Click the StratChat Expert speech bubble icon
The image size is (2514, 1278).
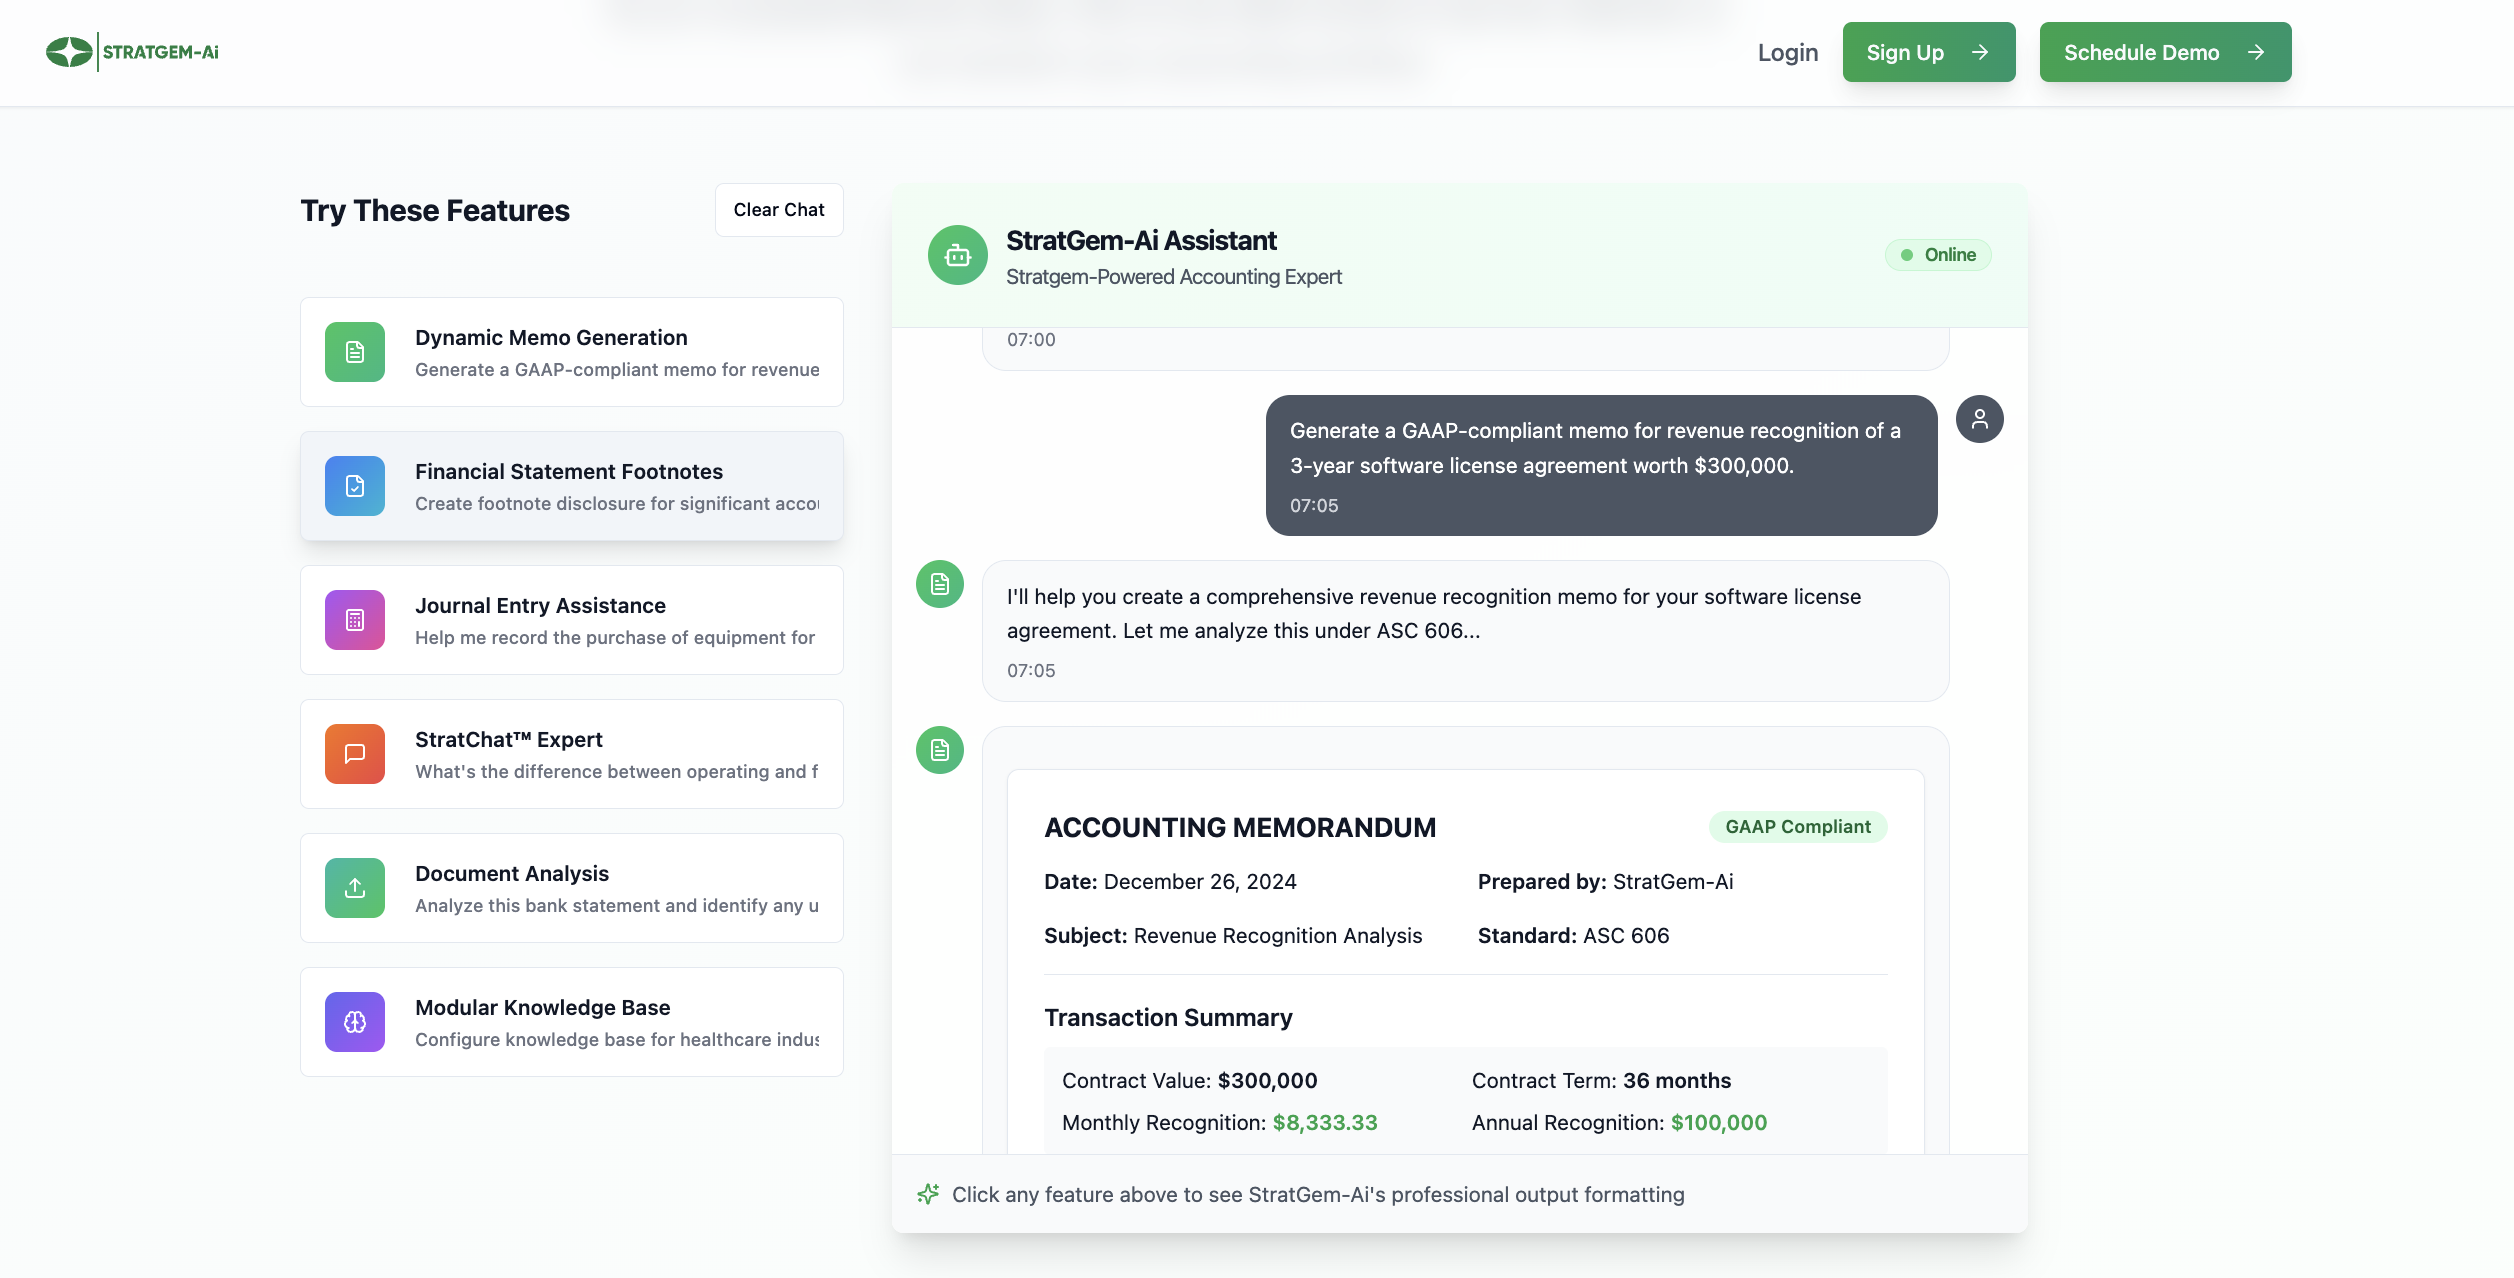354,754
